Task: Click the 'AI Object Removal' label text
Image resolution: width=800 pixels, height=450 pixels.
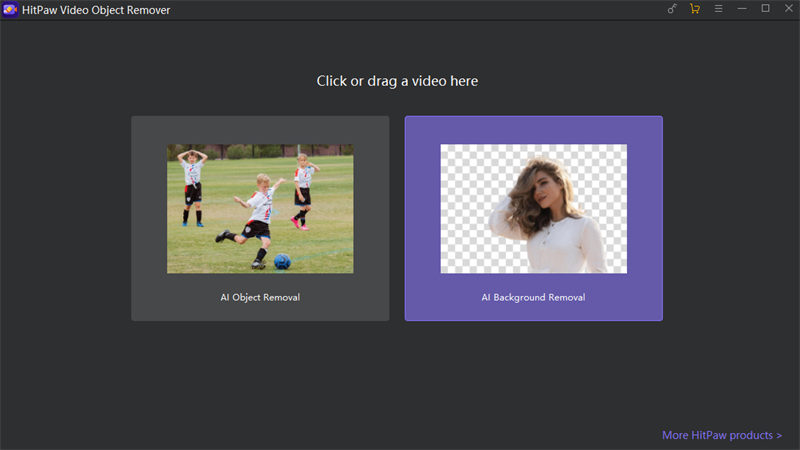Action: click(260, 297)
